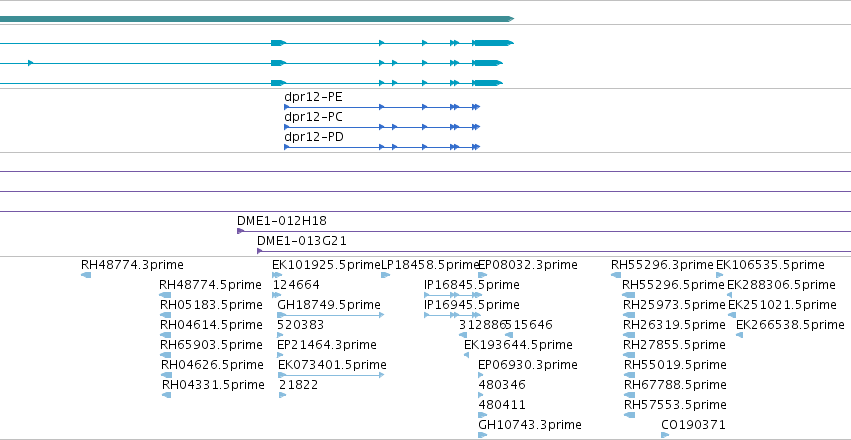Select the RH48774.5prime EST arrow

coord(166,295)
